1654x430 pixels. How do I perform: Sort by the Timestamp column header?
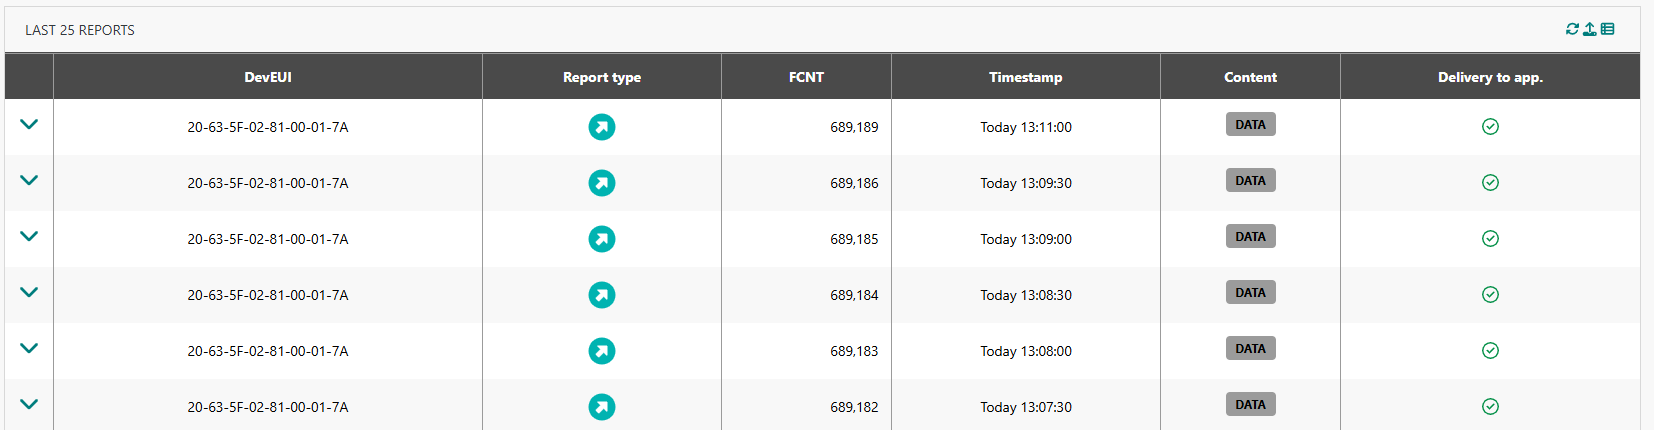(x=1025, y=77)
